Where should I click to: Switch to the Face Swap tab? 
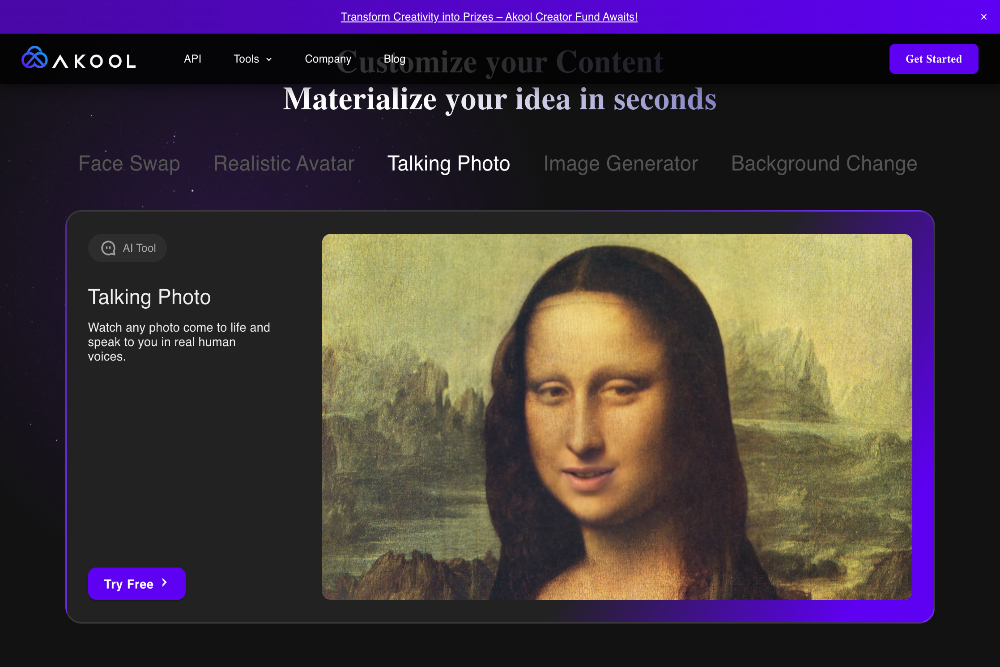click(x=129, y=163)
